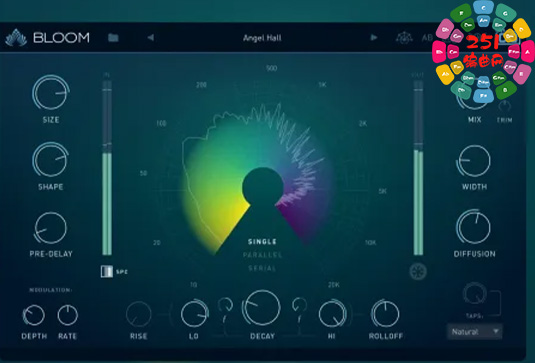
Task: Toggle the SPE spectrum display button
Action: pyautogui.click(x=107, y=272)
